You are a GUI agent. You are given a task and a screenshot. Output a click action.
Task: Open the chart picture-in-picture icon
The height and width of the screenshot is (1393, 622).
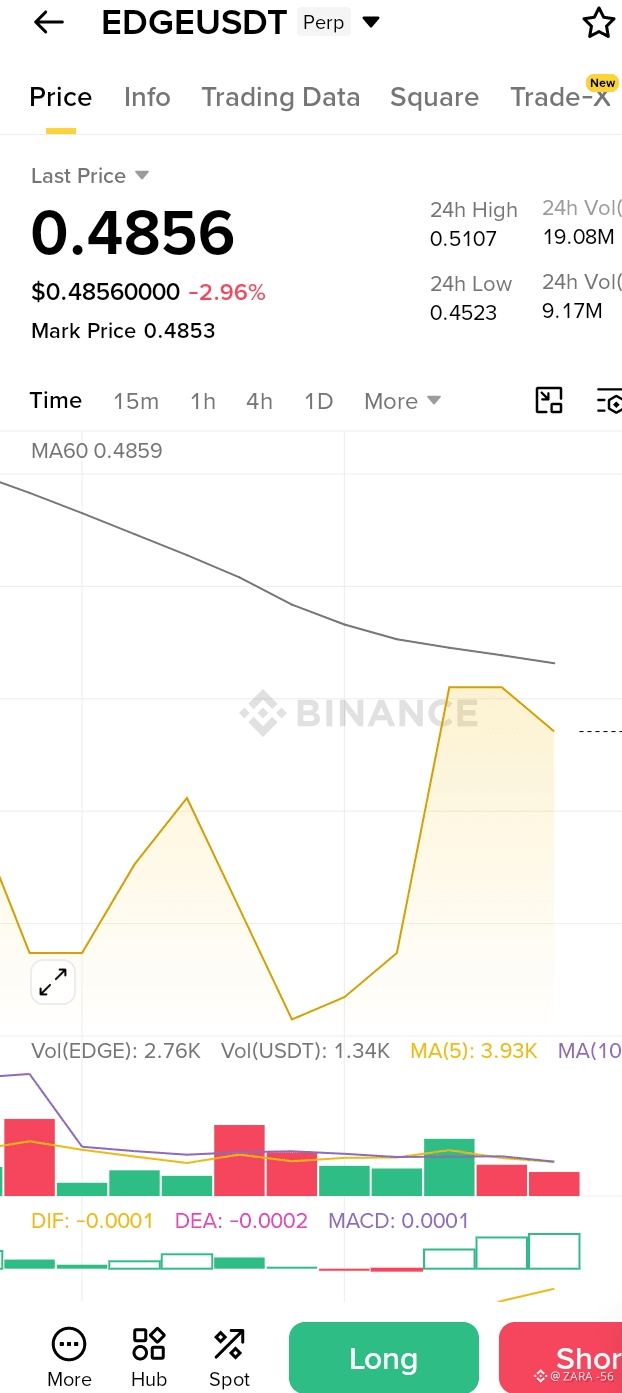click(x=549, y=400)
